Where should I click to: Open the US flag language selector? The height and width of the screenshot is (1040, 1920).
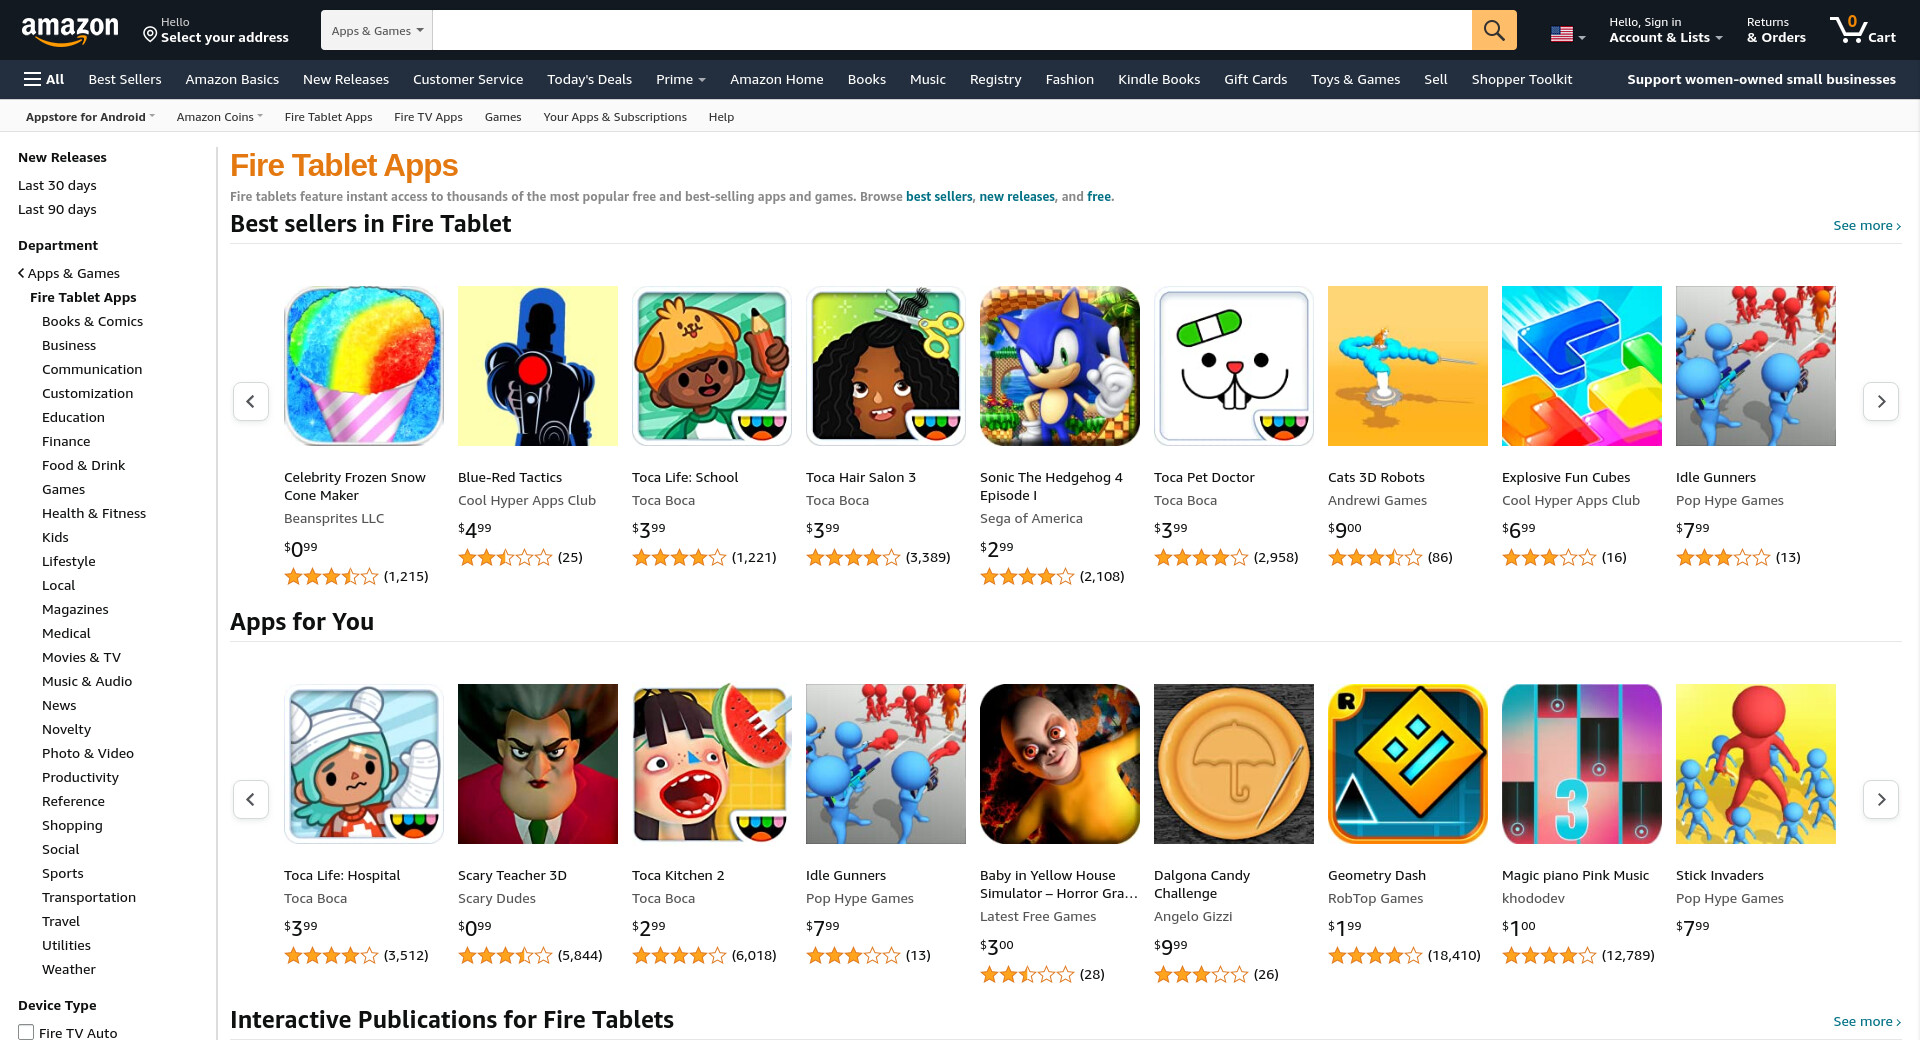(x=1568, y=35)
